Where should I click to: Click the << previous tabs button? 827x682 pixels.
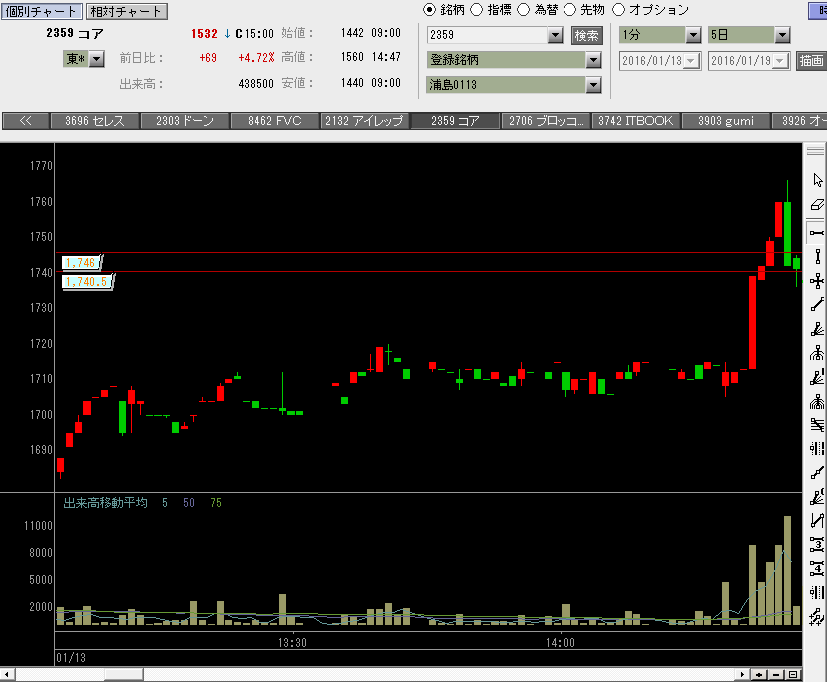tap(25, 121)
